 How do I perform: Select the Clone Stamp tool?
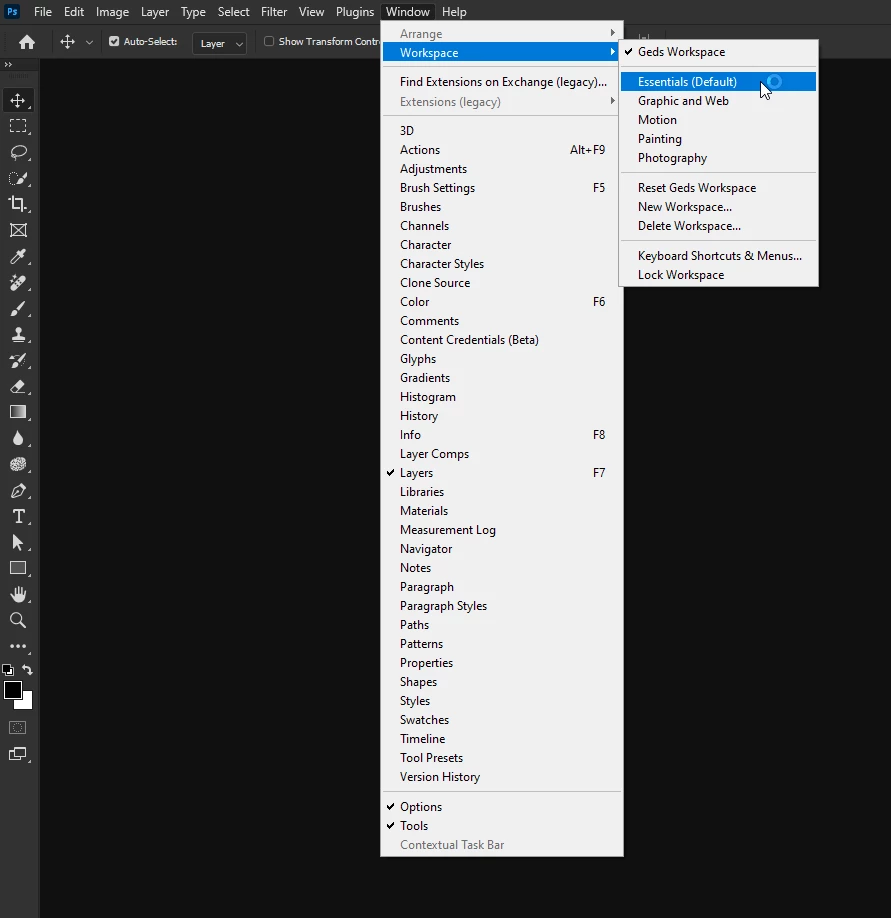18,335
